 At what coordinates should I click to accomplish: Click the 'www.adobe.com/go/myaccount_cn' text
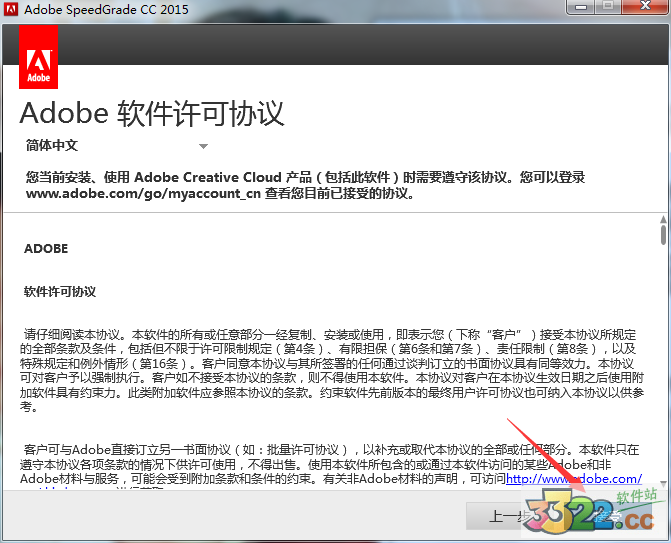pos(143,193)
